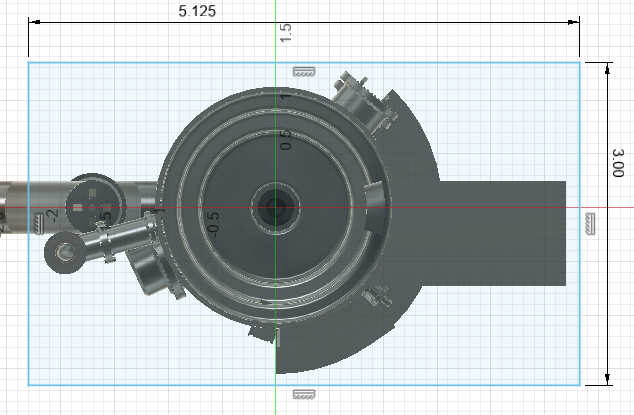This screenshot has height=415, width=634.
Task: Pick the right blue edge of the sketch rectangle
Action: point(580,300)
